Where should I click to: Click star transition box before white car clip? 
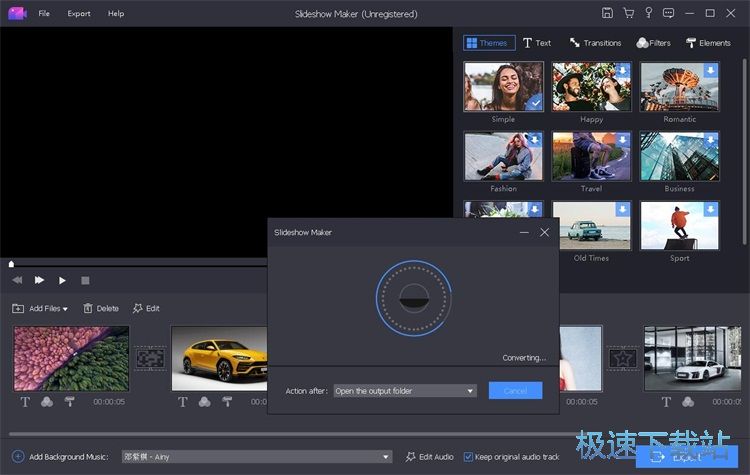tap(623, 358)
